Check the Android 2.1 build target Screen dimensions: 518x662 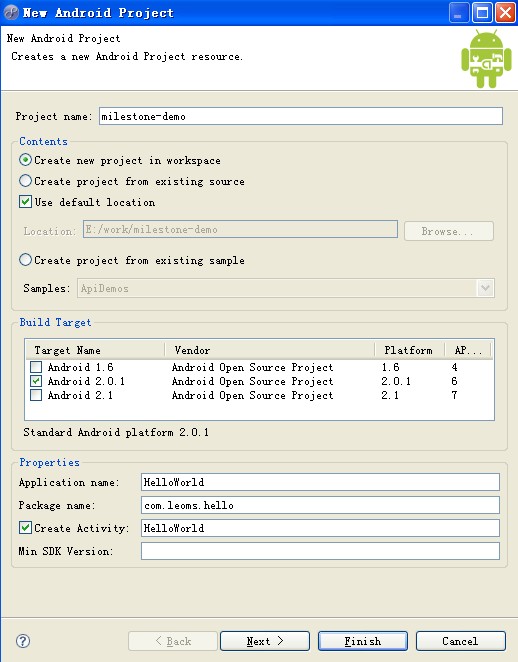[x=36, y=395]
